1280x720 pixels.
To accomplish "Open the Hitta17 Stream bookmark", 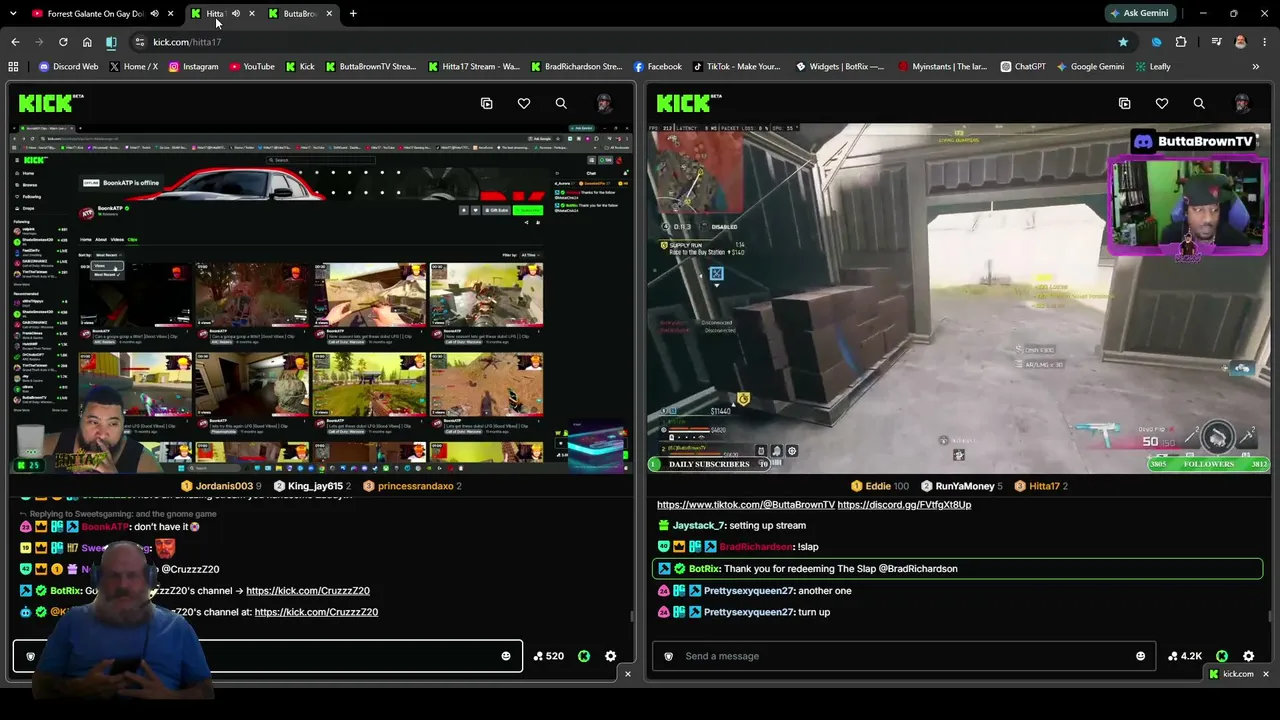I will [474, 67].
